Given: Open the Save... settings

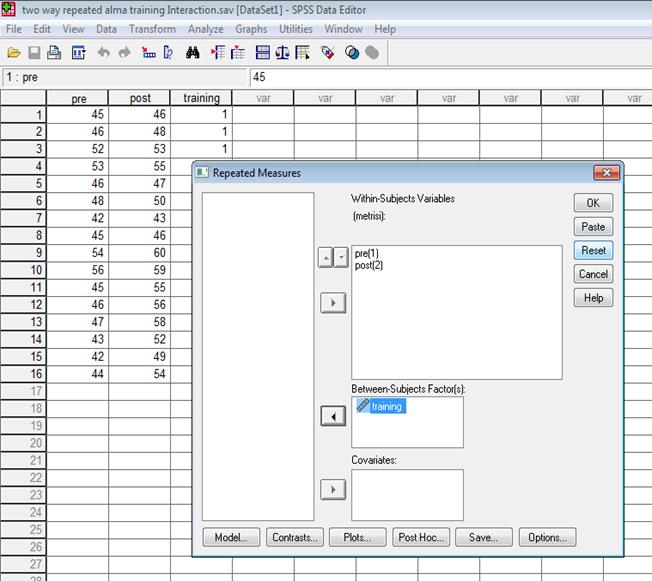Looking at the screenshot, I should tap(484, 537).
